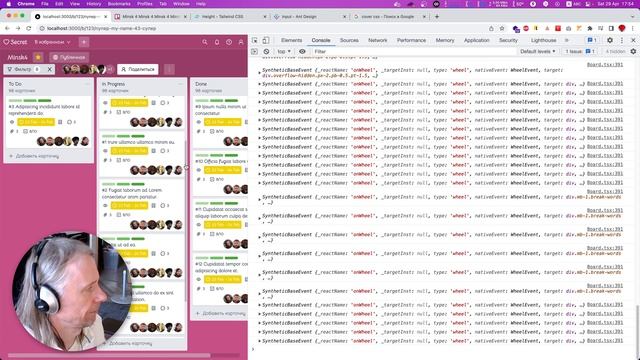Click the Поделиться share button
Screen dimensions: 640x360
(138, 69)
